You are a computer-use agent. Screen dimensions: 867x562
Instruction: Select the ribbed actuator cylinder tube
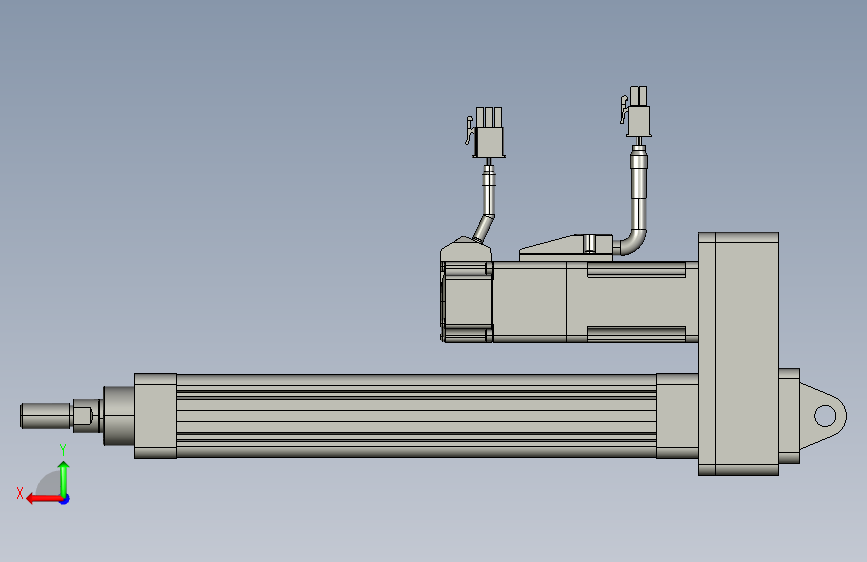point(416,416)
